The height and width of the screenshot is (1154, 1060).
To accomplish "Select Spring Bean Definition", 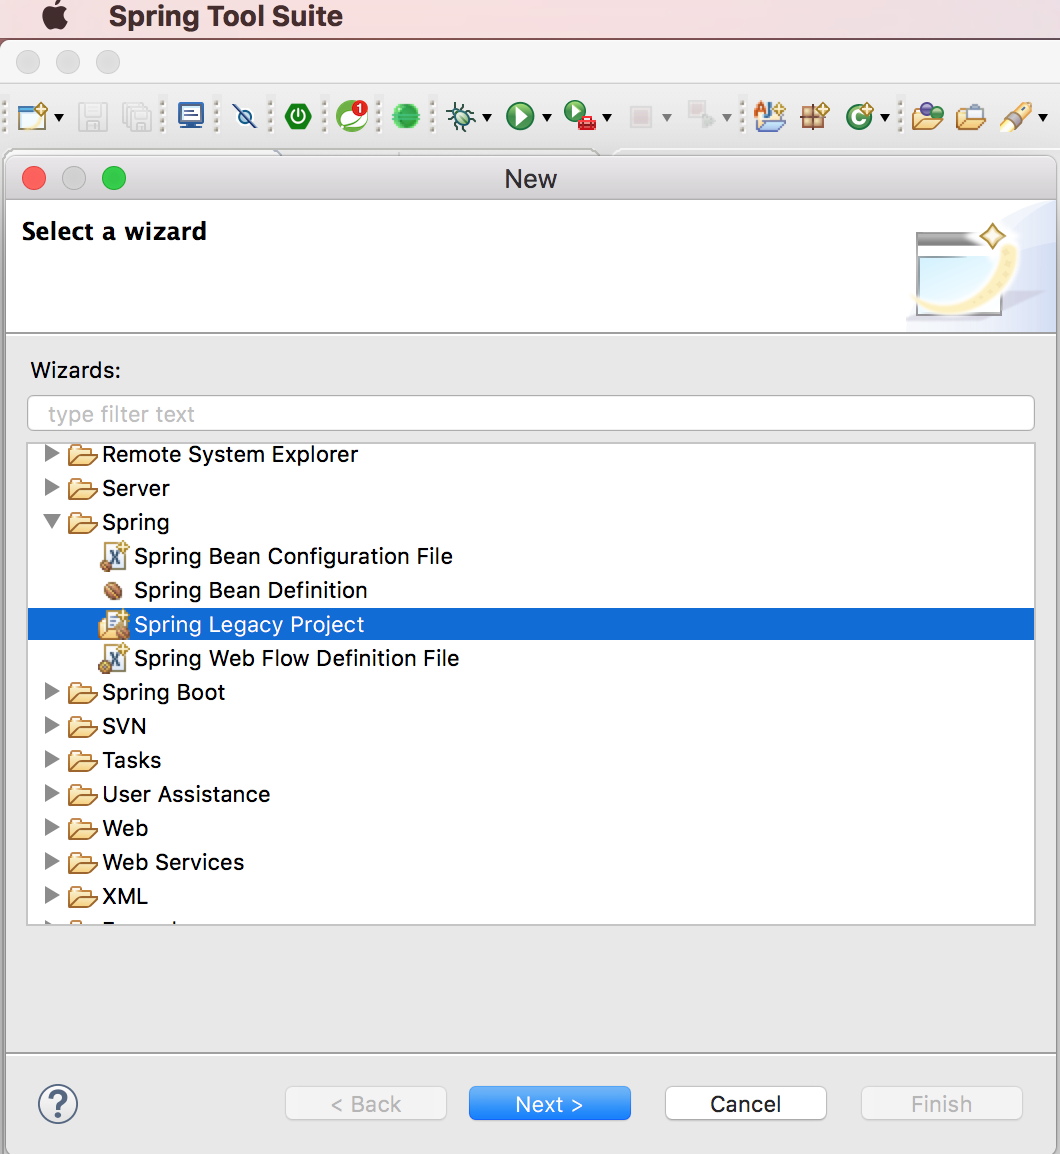I will [250, 590].
